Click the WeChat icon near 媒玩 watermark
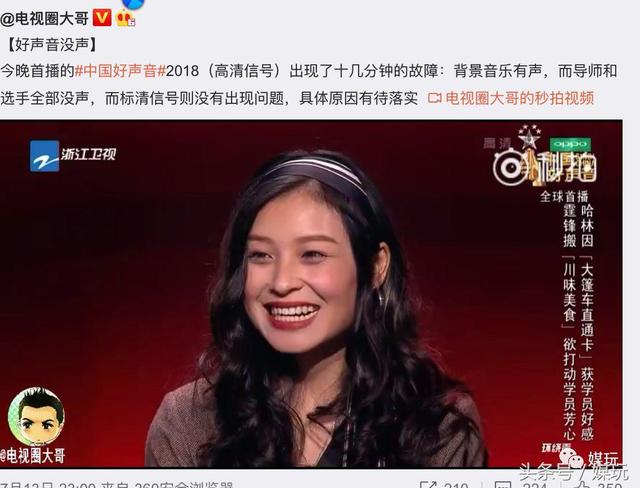The height and width of the screenshot is (488, 640). point(571,459)
